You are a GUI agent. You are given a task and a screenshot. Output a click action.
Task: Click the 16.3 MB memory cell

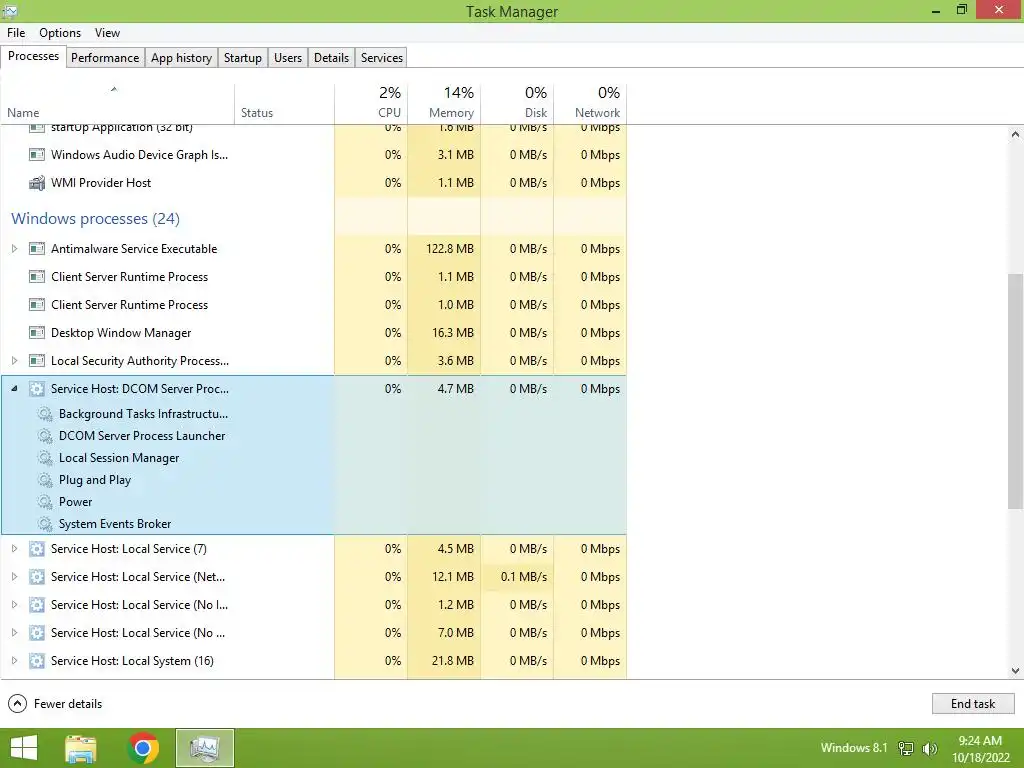tap(444, 333)
